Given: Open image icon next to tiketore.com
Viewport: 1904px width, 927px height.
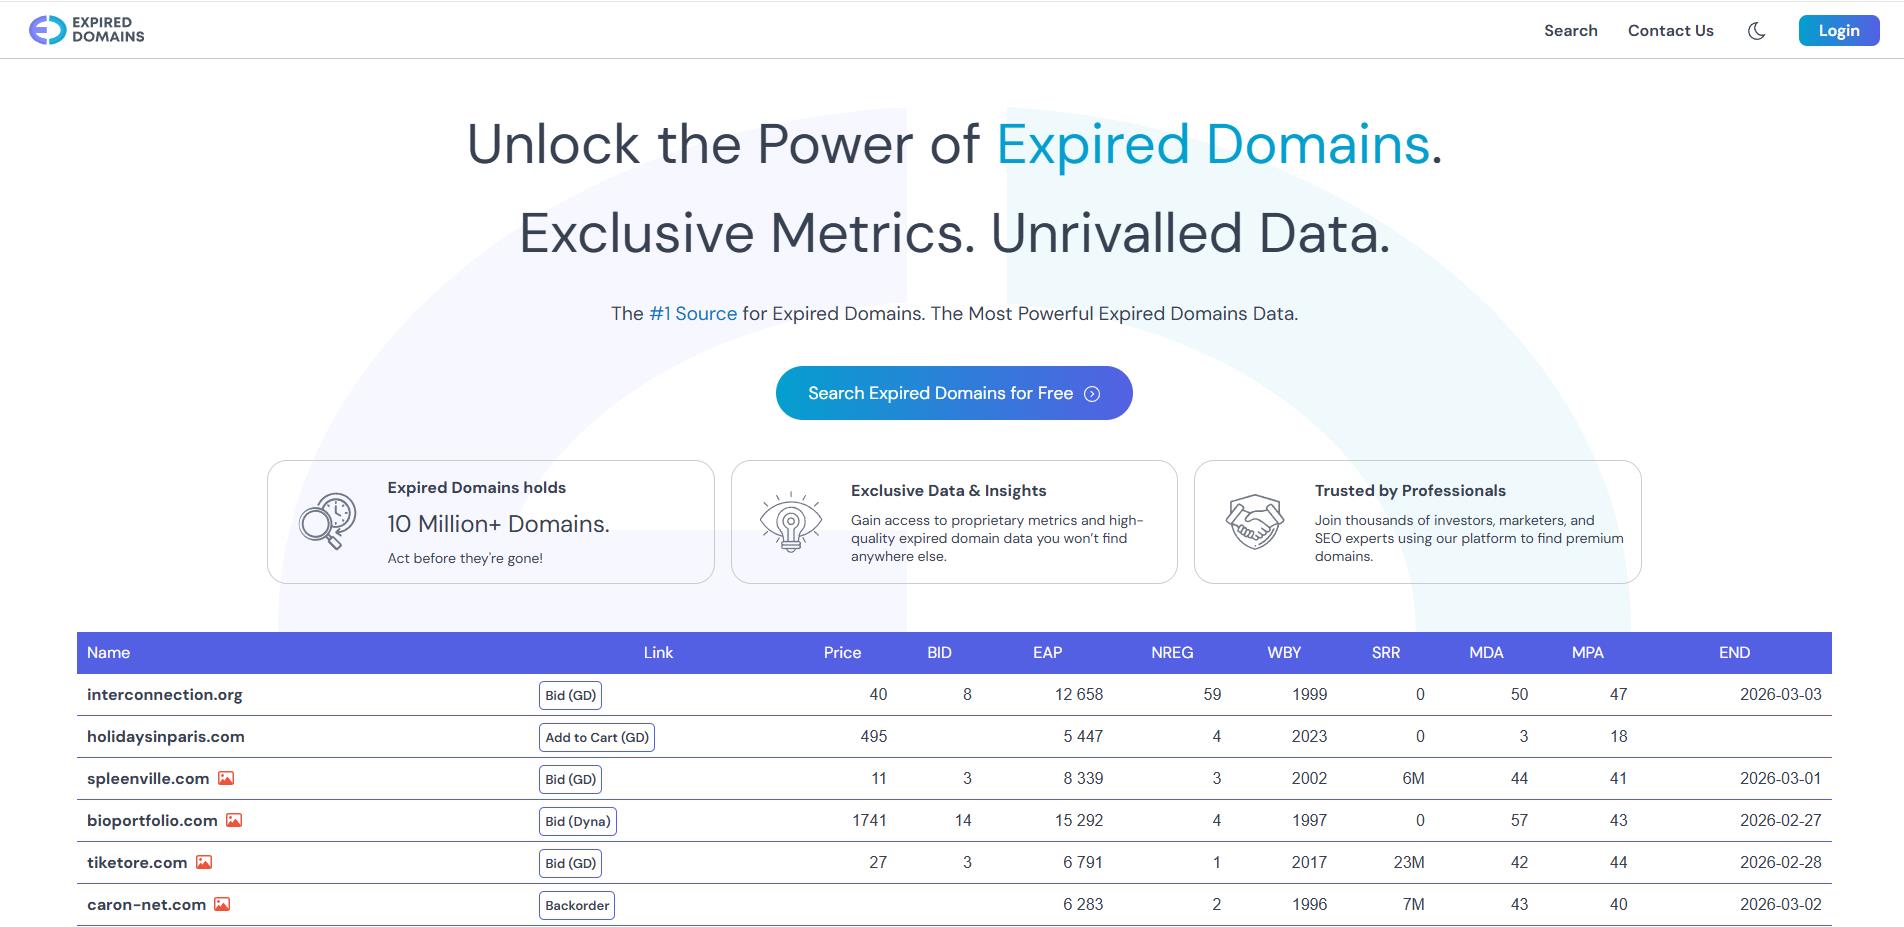Looking at the screenshot, I should coord(204,862).
